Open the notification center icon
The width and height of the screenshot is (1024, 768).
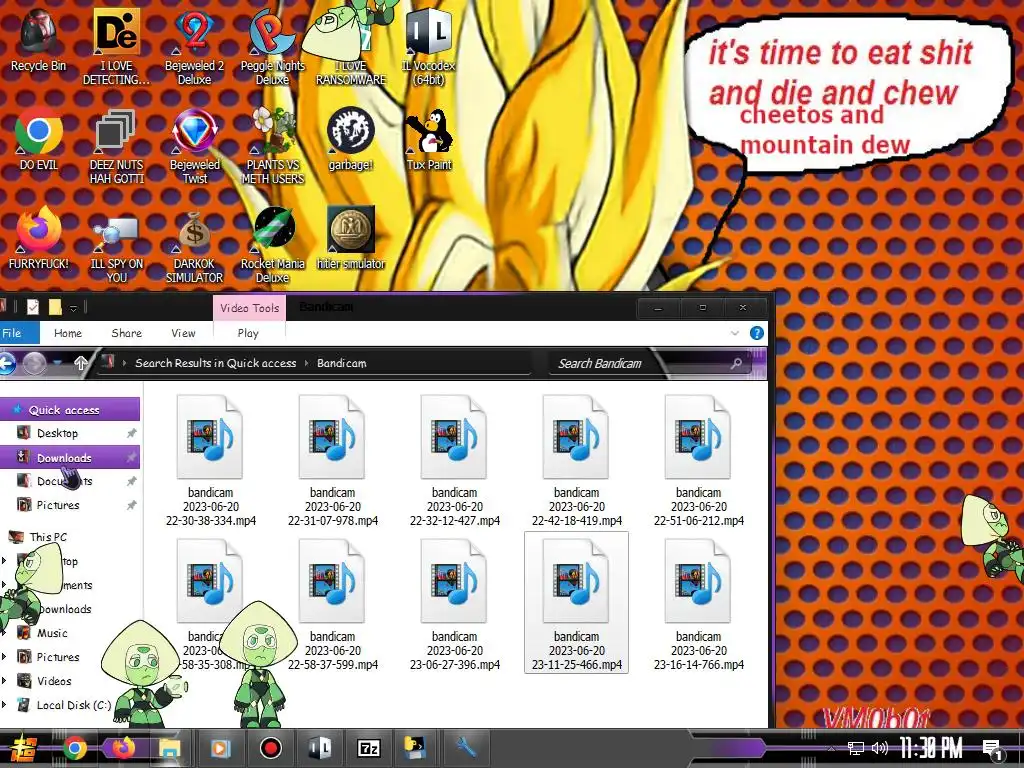click(993, 749)
